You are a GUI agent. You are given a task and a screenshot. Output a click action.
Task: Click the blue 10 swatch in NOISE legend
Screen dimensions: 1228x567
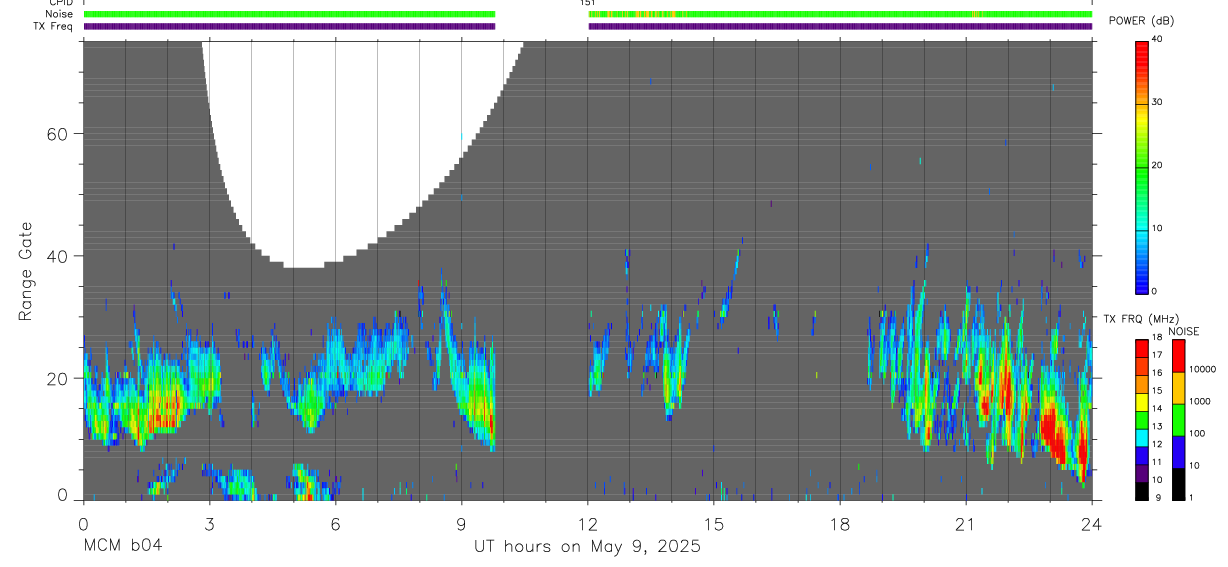tap(1179, 451)
